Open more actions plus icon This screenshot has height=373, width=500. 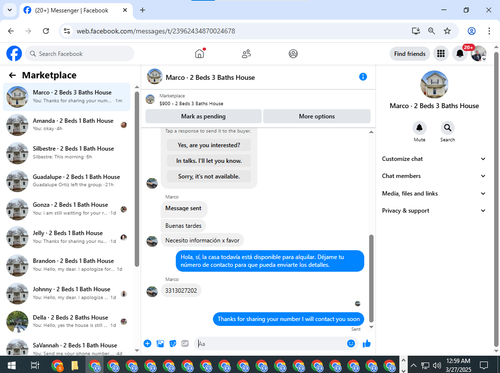pos(147,344)
